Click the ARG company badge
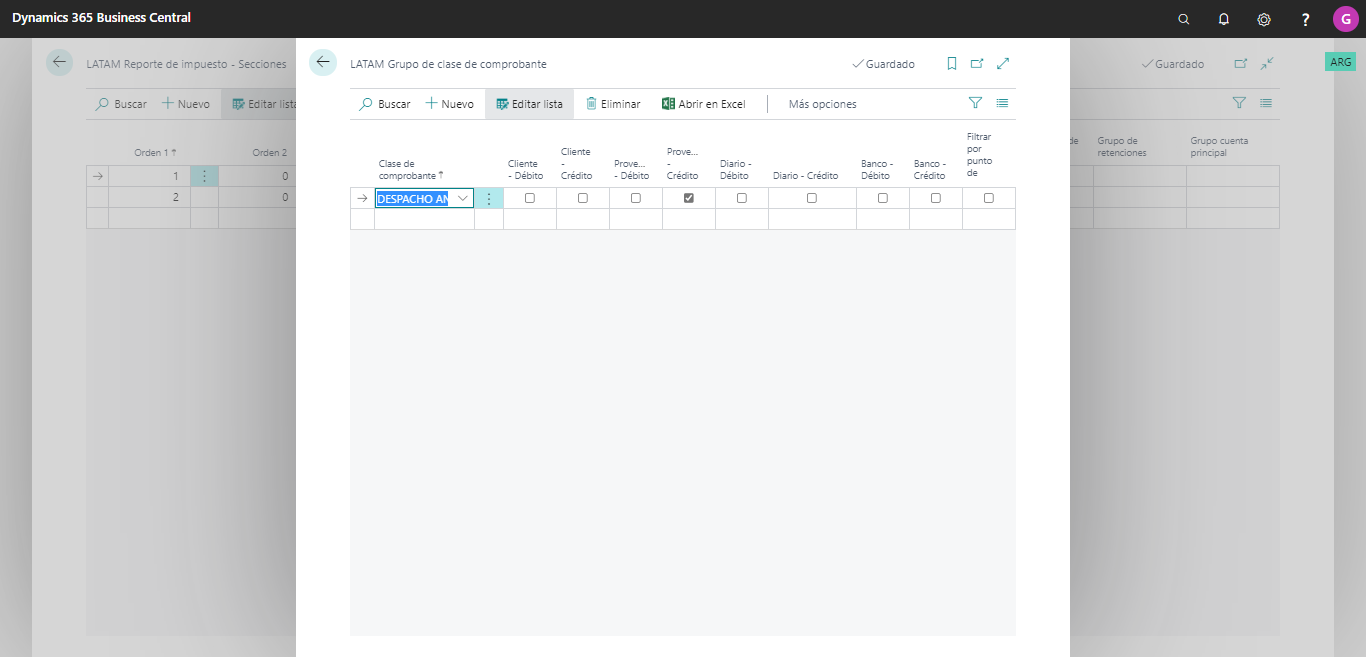Viewport: 1366px width, 657px height. pos(1340,62)
